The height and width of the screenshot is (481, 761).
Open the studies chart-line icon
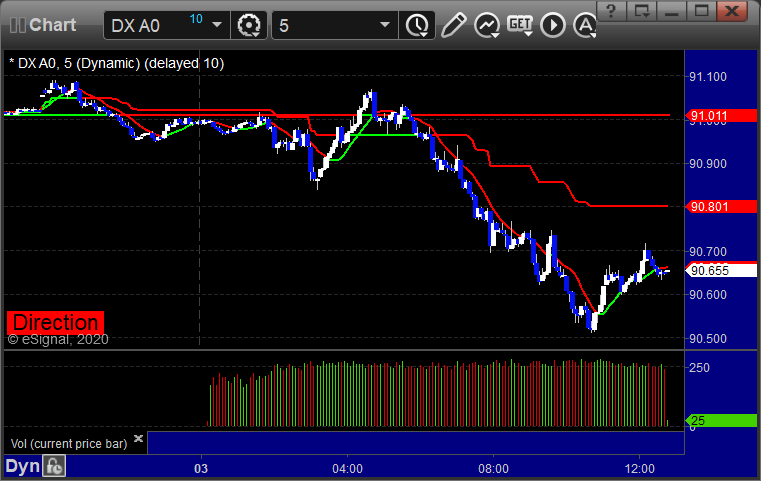(487, 25)
